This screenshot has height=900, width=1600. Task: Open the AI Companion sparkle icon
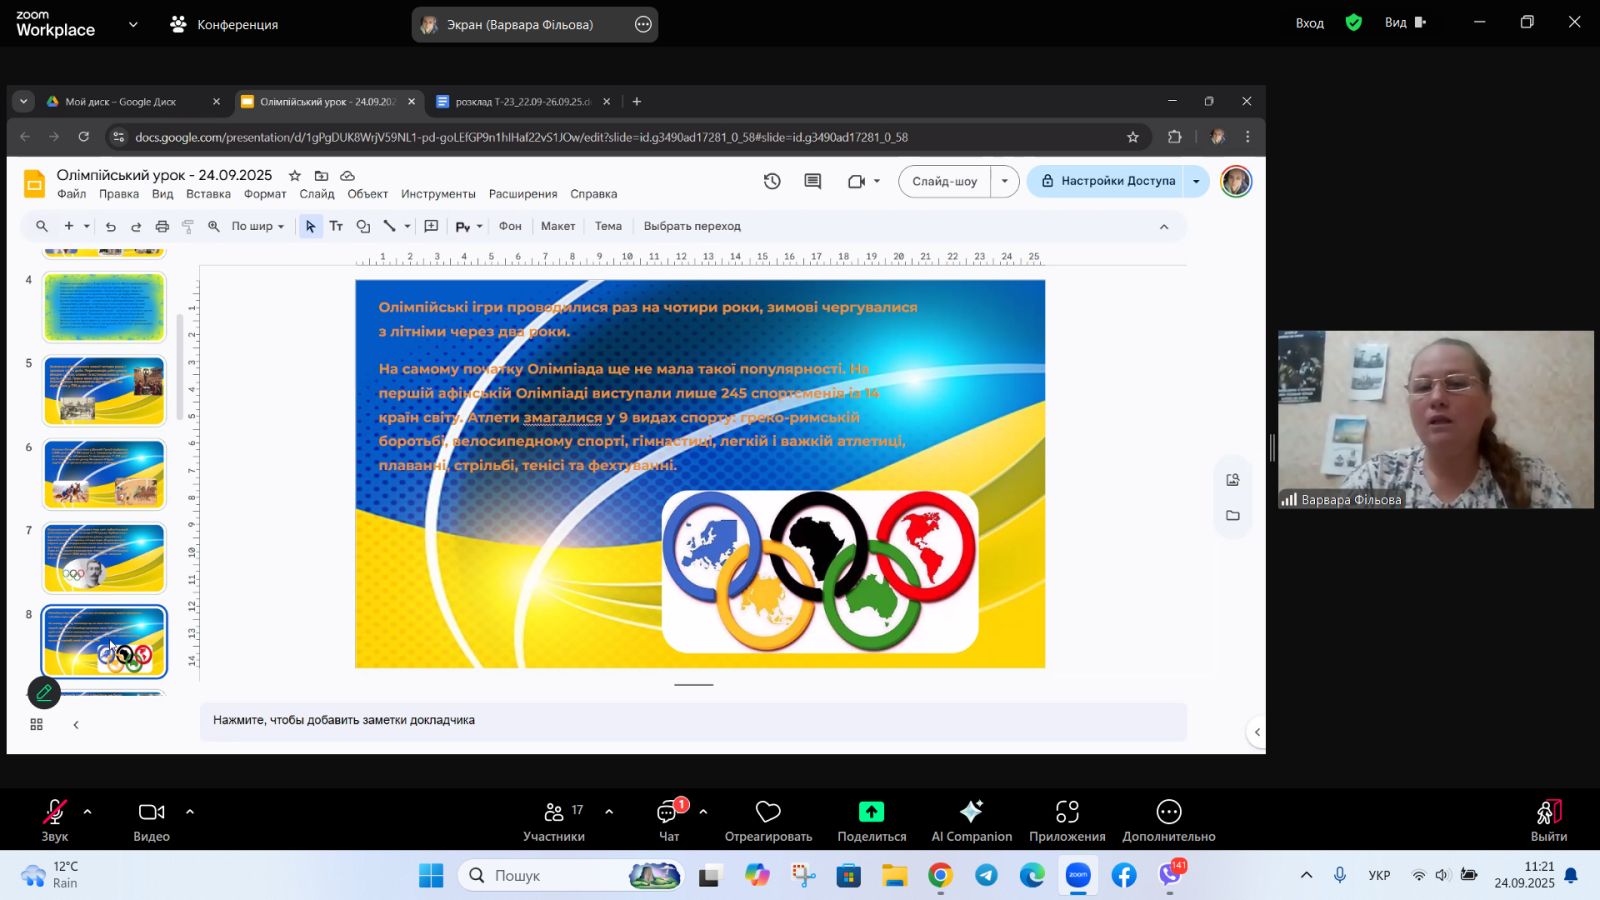point(971,812)
